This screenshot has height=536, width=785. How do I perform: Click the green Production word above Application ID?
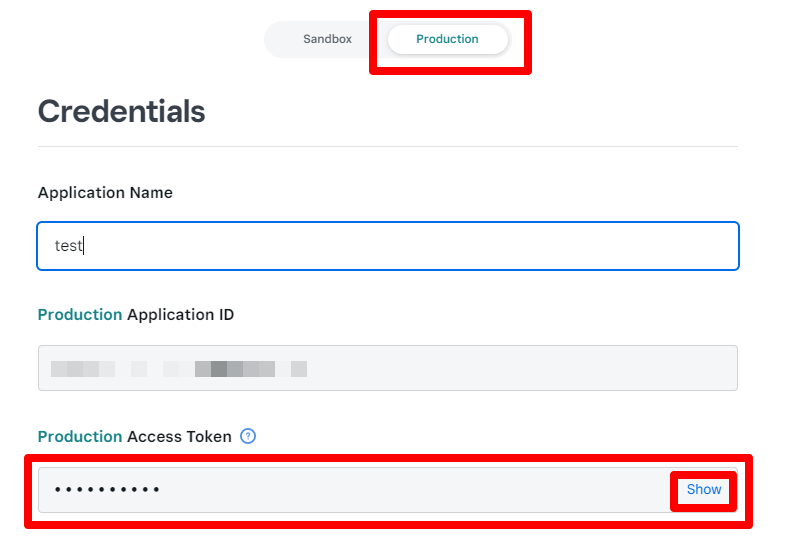(x=80, y=315)
